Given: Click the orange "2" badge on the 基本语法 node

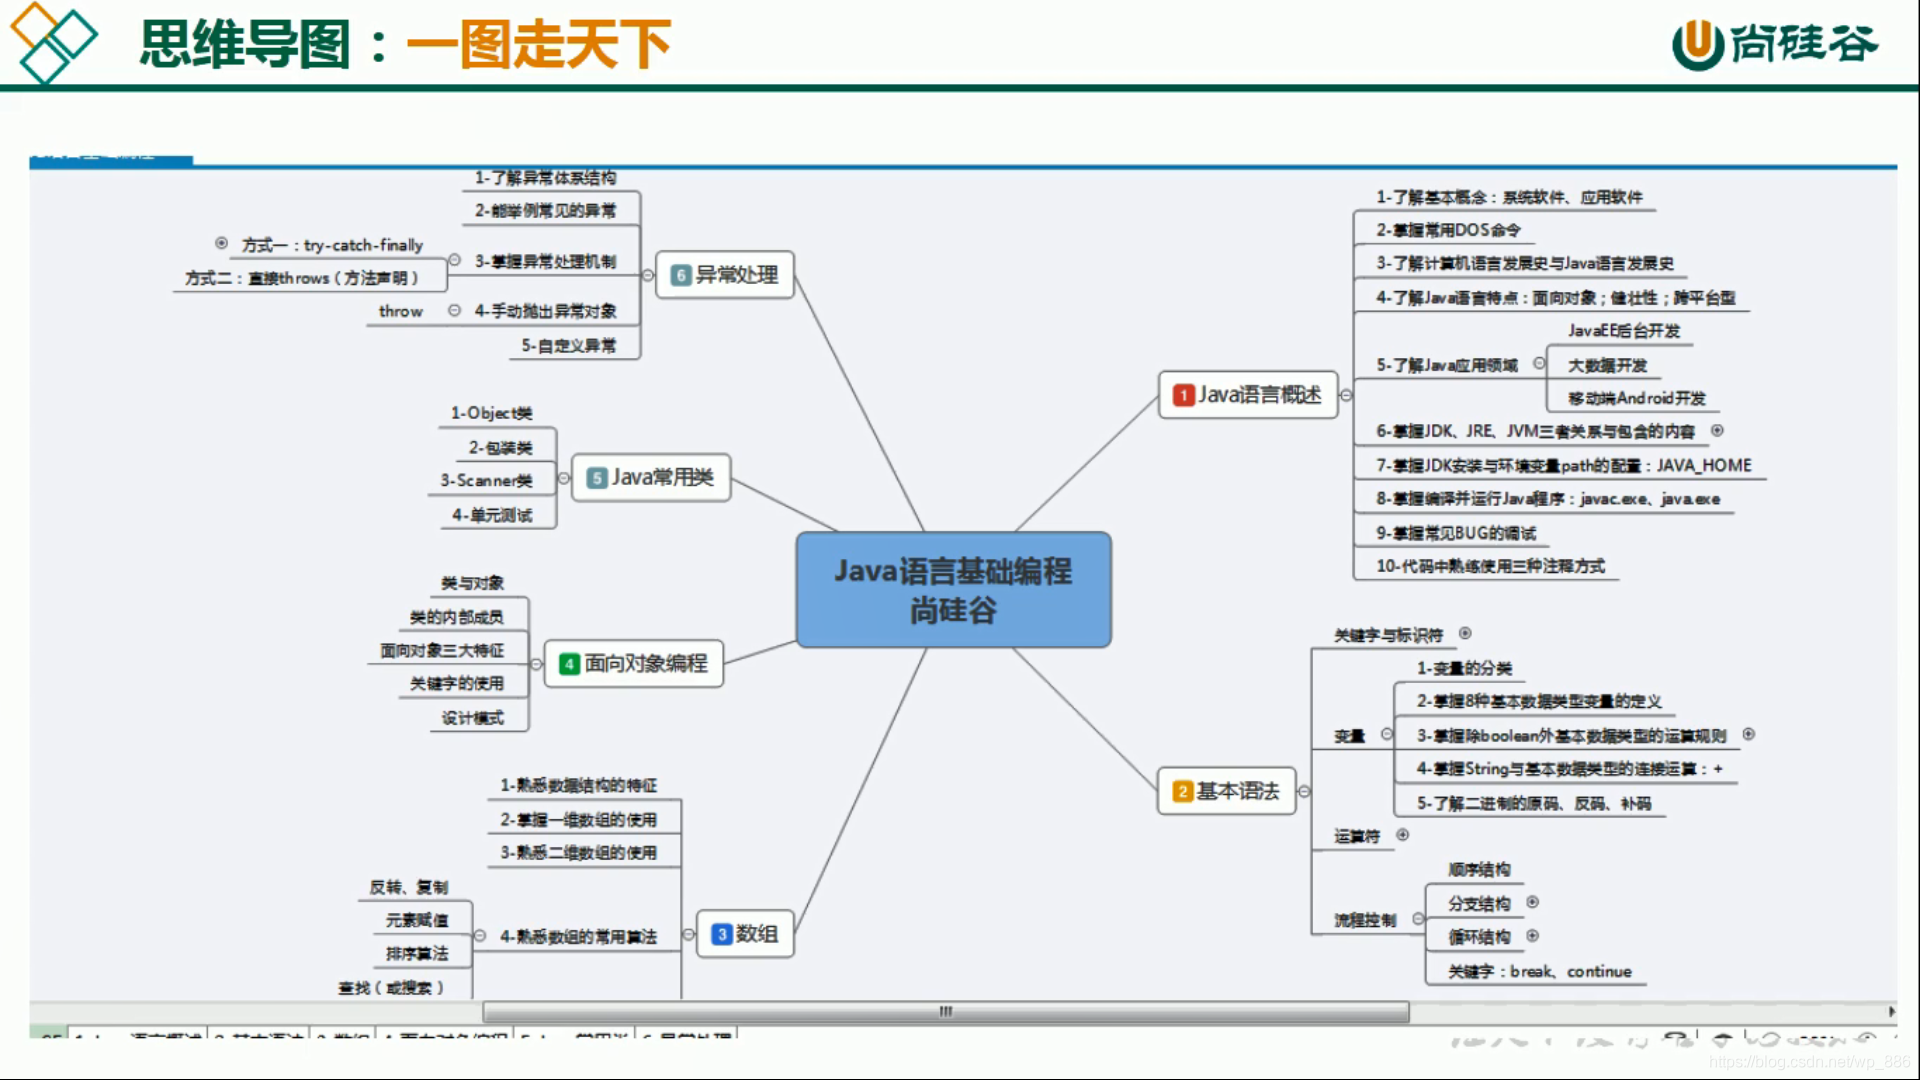Looking at the screenshot, I should click(1185, 791).
